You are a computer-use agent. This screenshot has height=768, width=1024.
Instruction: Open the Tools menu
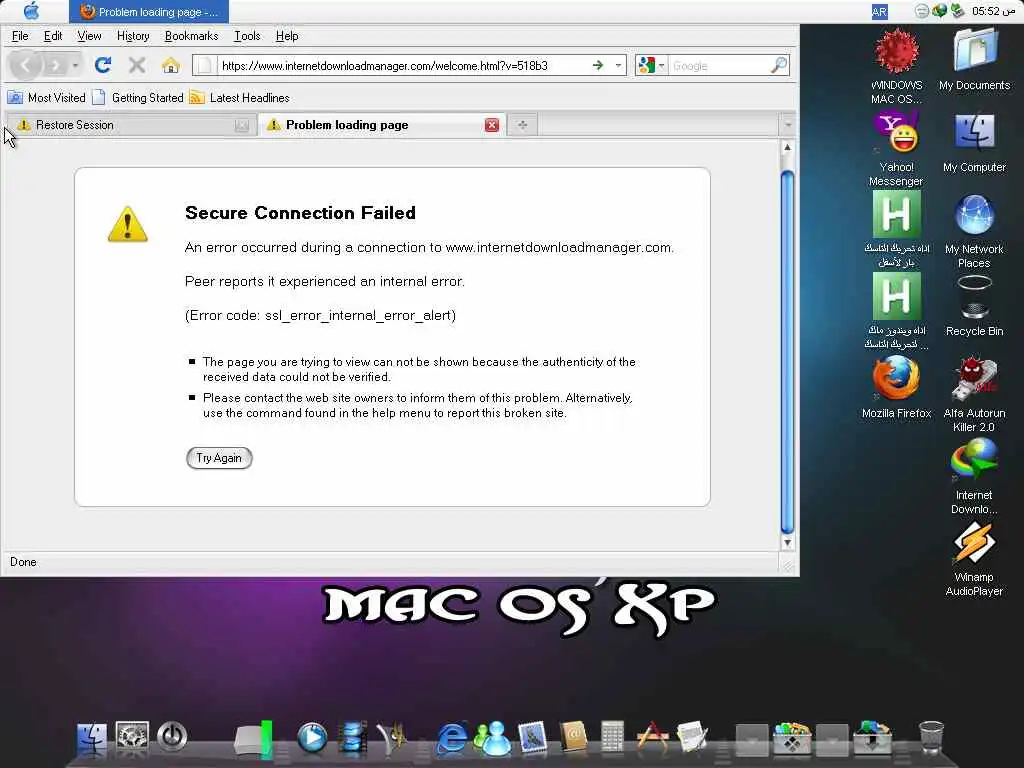click(x=248, y=36)
